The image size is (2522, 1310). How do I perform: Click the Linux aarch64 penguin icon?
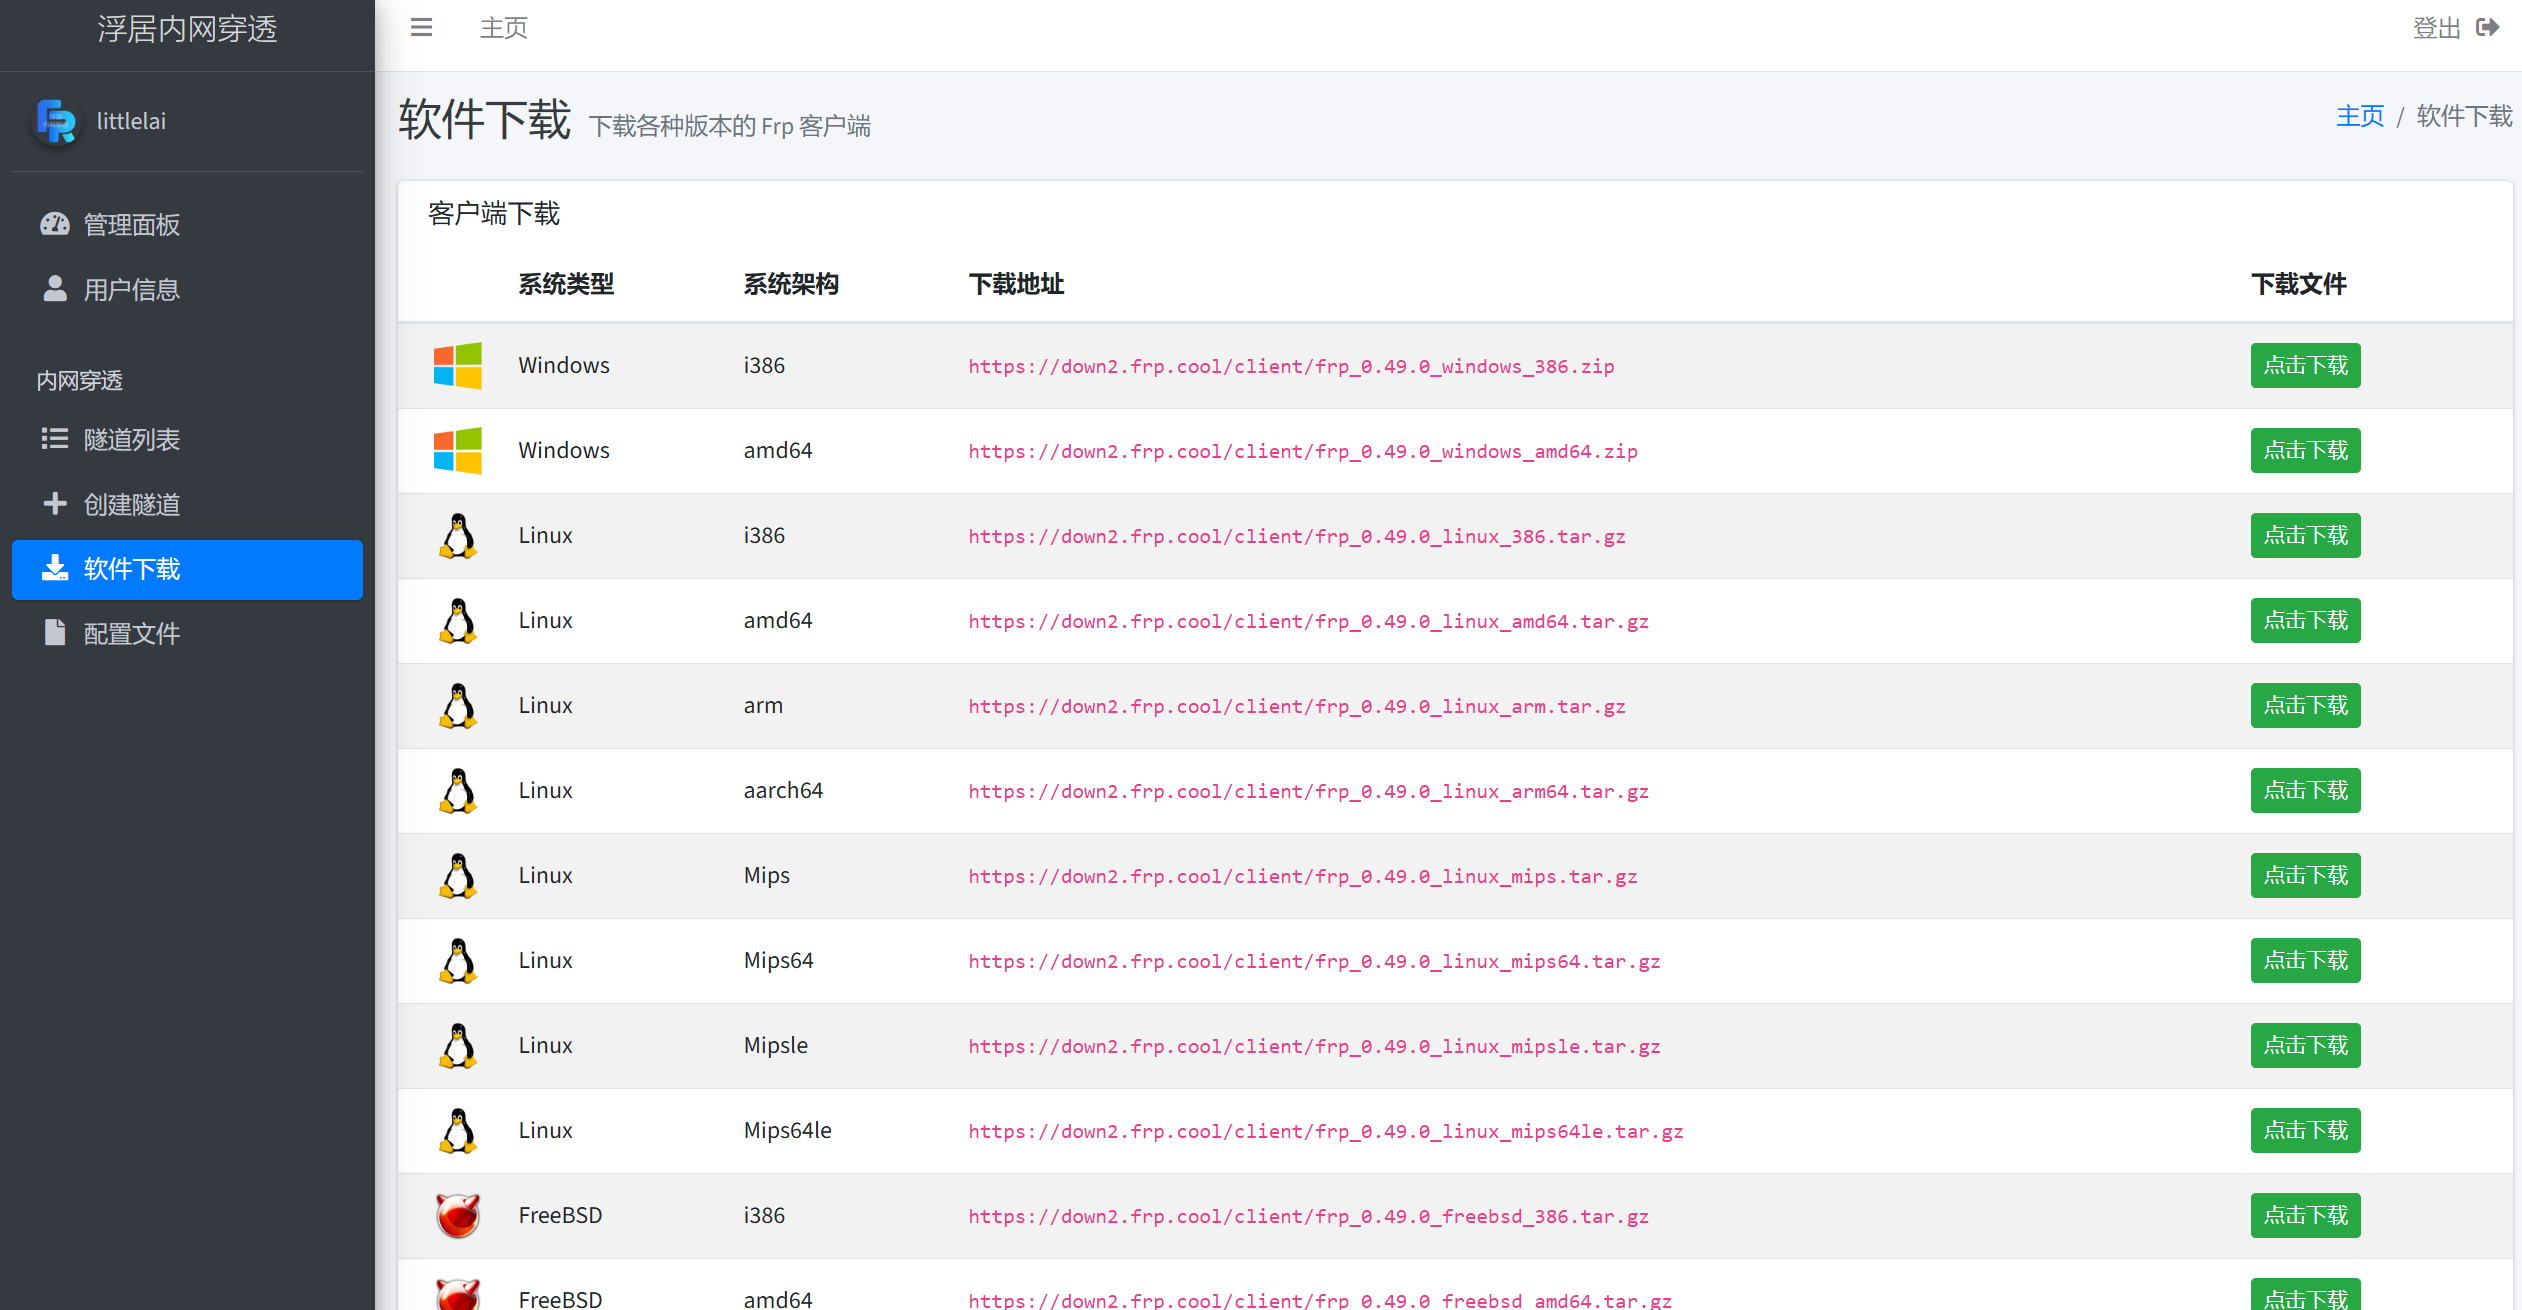[458, 791]
